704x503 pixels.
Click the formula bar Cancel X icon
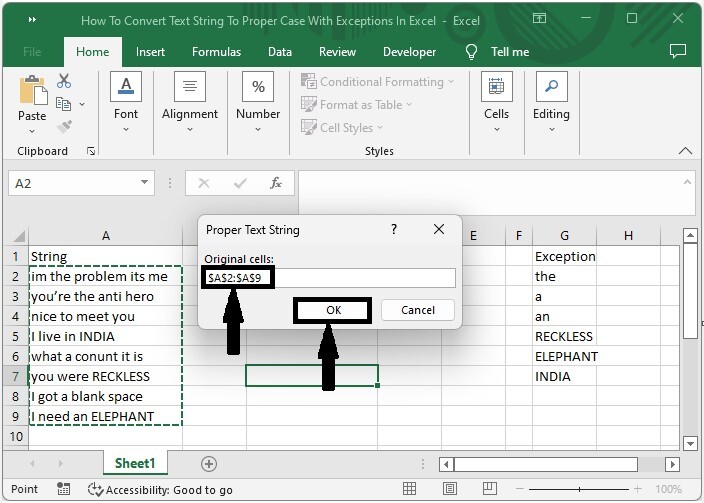click(x=204, y=183)
